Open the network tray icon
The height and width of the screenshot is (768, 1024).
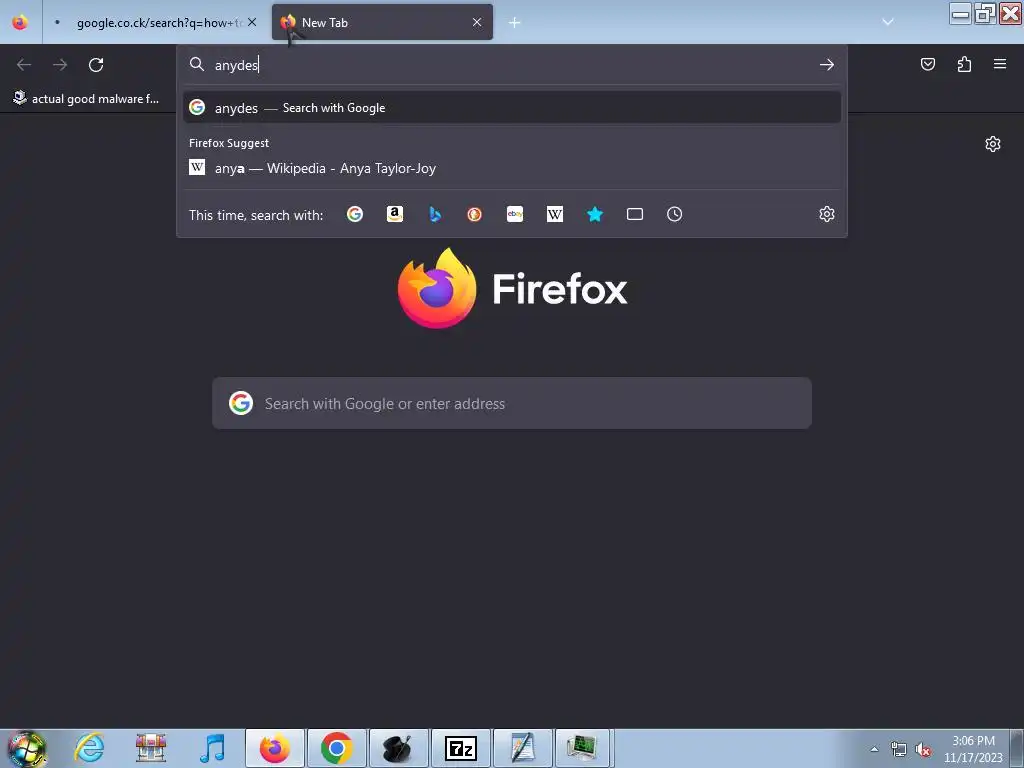pyautogui.click(x=899, y=749)
